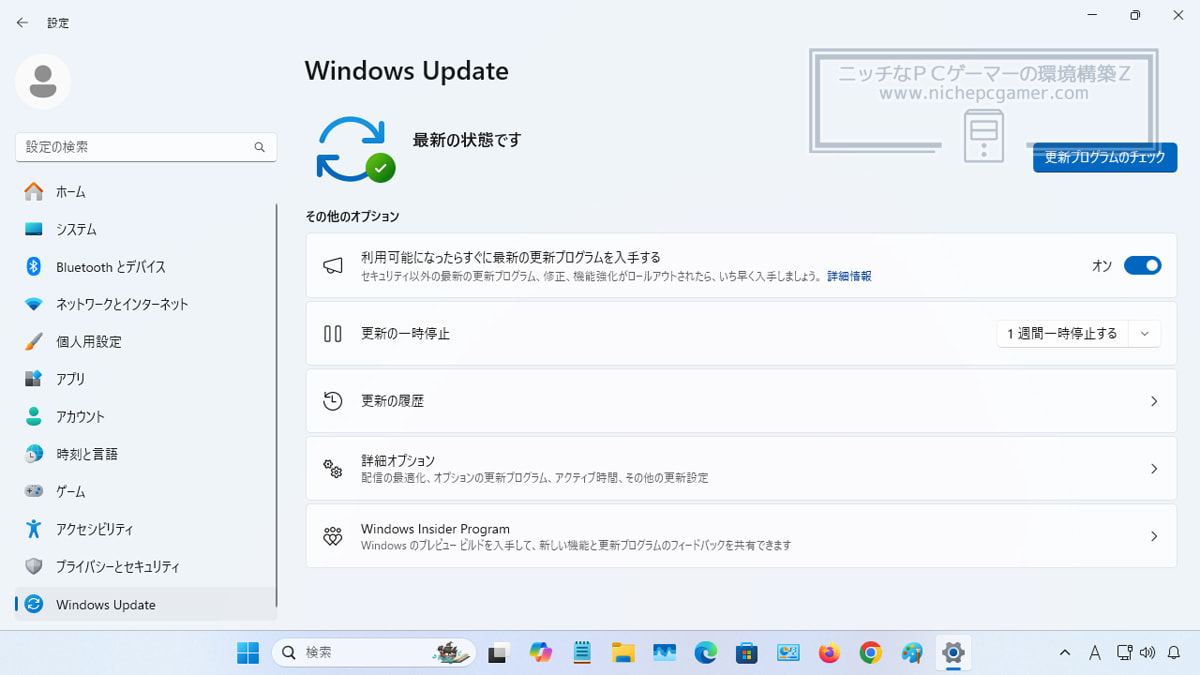Viewport: 1200px width, 675px height.
Task: Click the システム monitor icon
Action: 34,229
